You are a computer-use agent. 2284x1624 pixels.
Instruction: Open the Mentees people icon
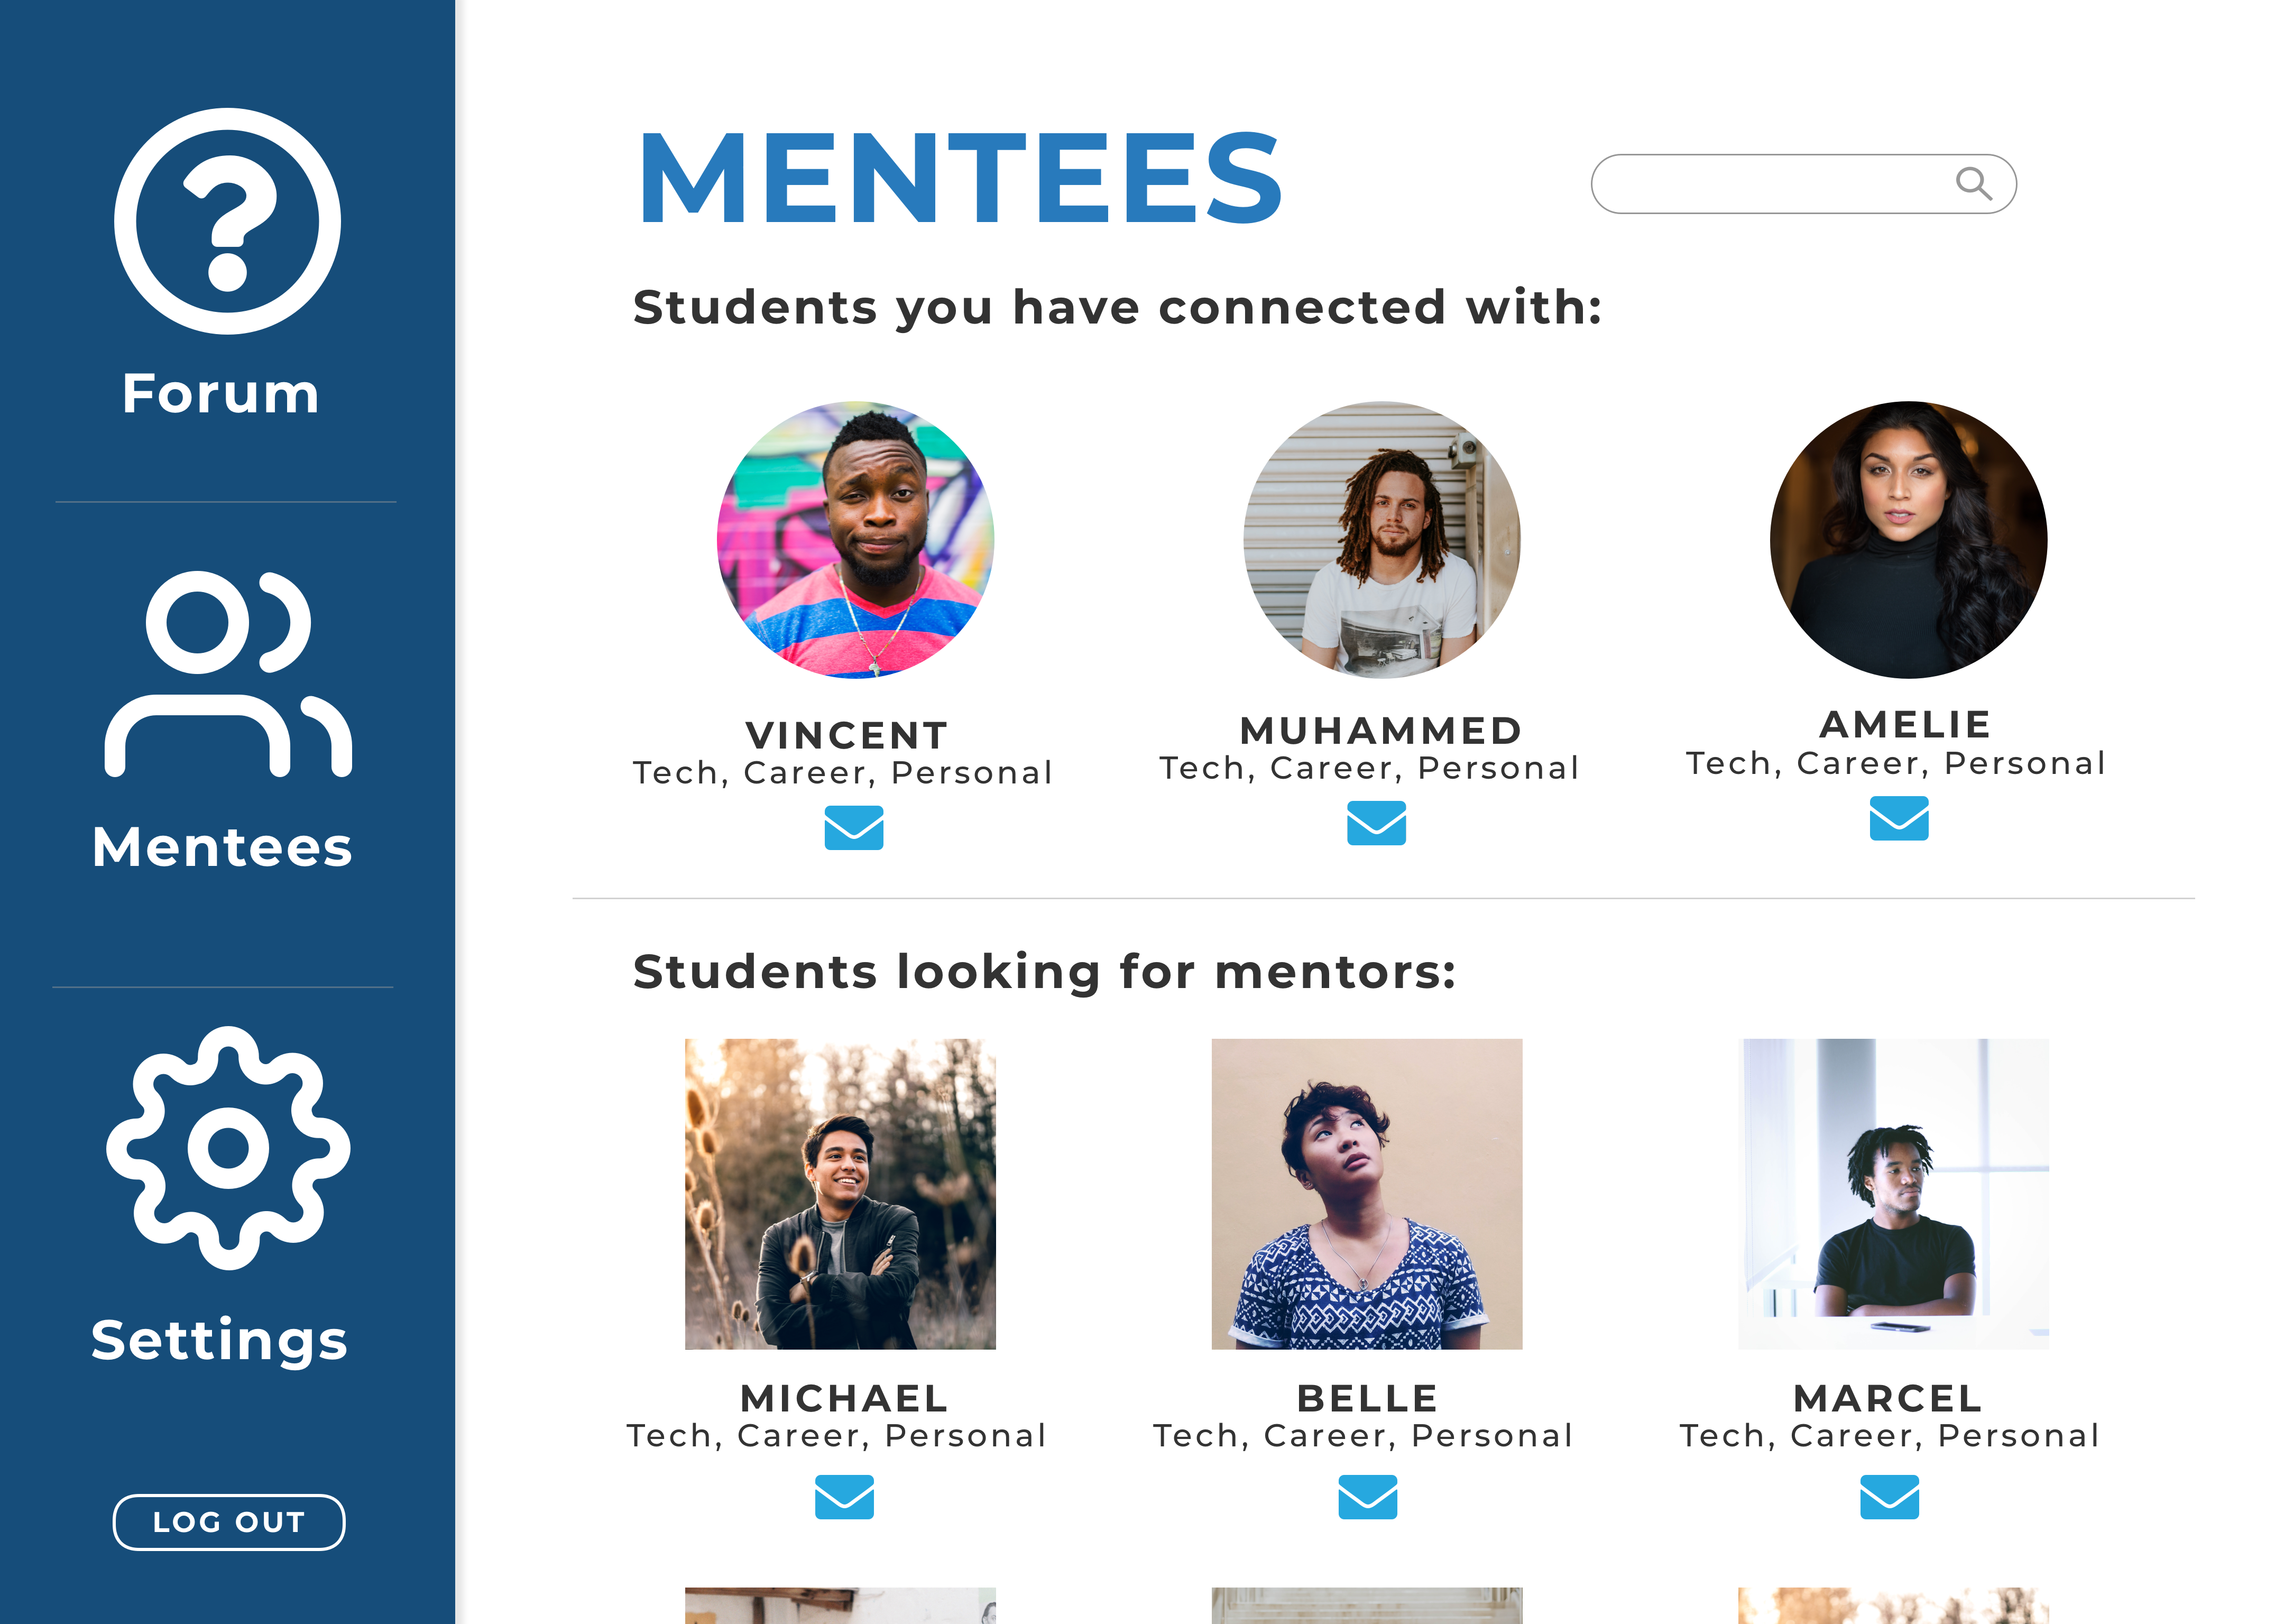click(x=227, y=674)
